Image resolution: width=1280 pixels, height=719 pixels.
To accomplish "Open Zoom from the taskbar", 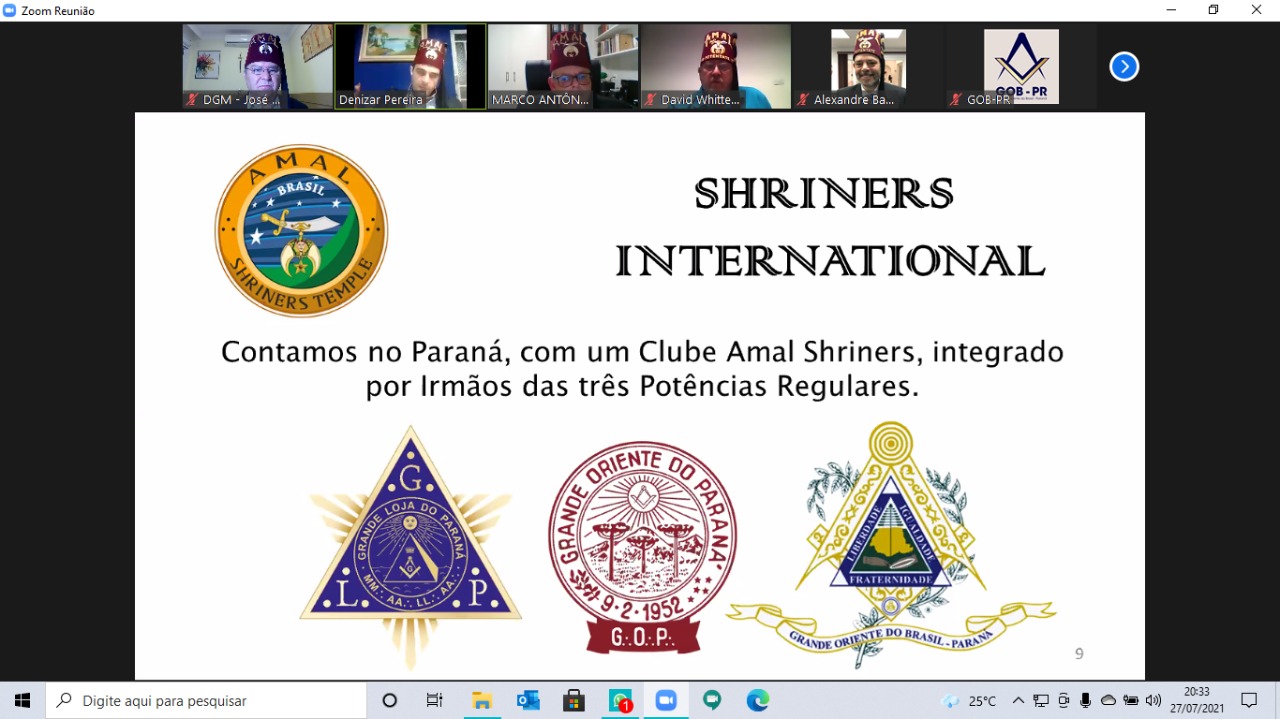I will [666, 701].
